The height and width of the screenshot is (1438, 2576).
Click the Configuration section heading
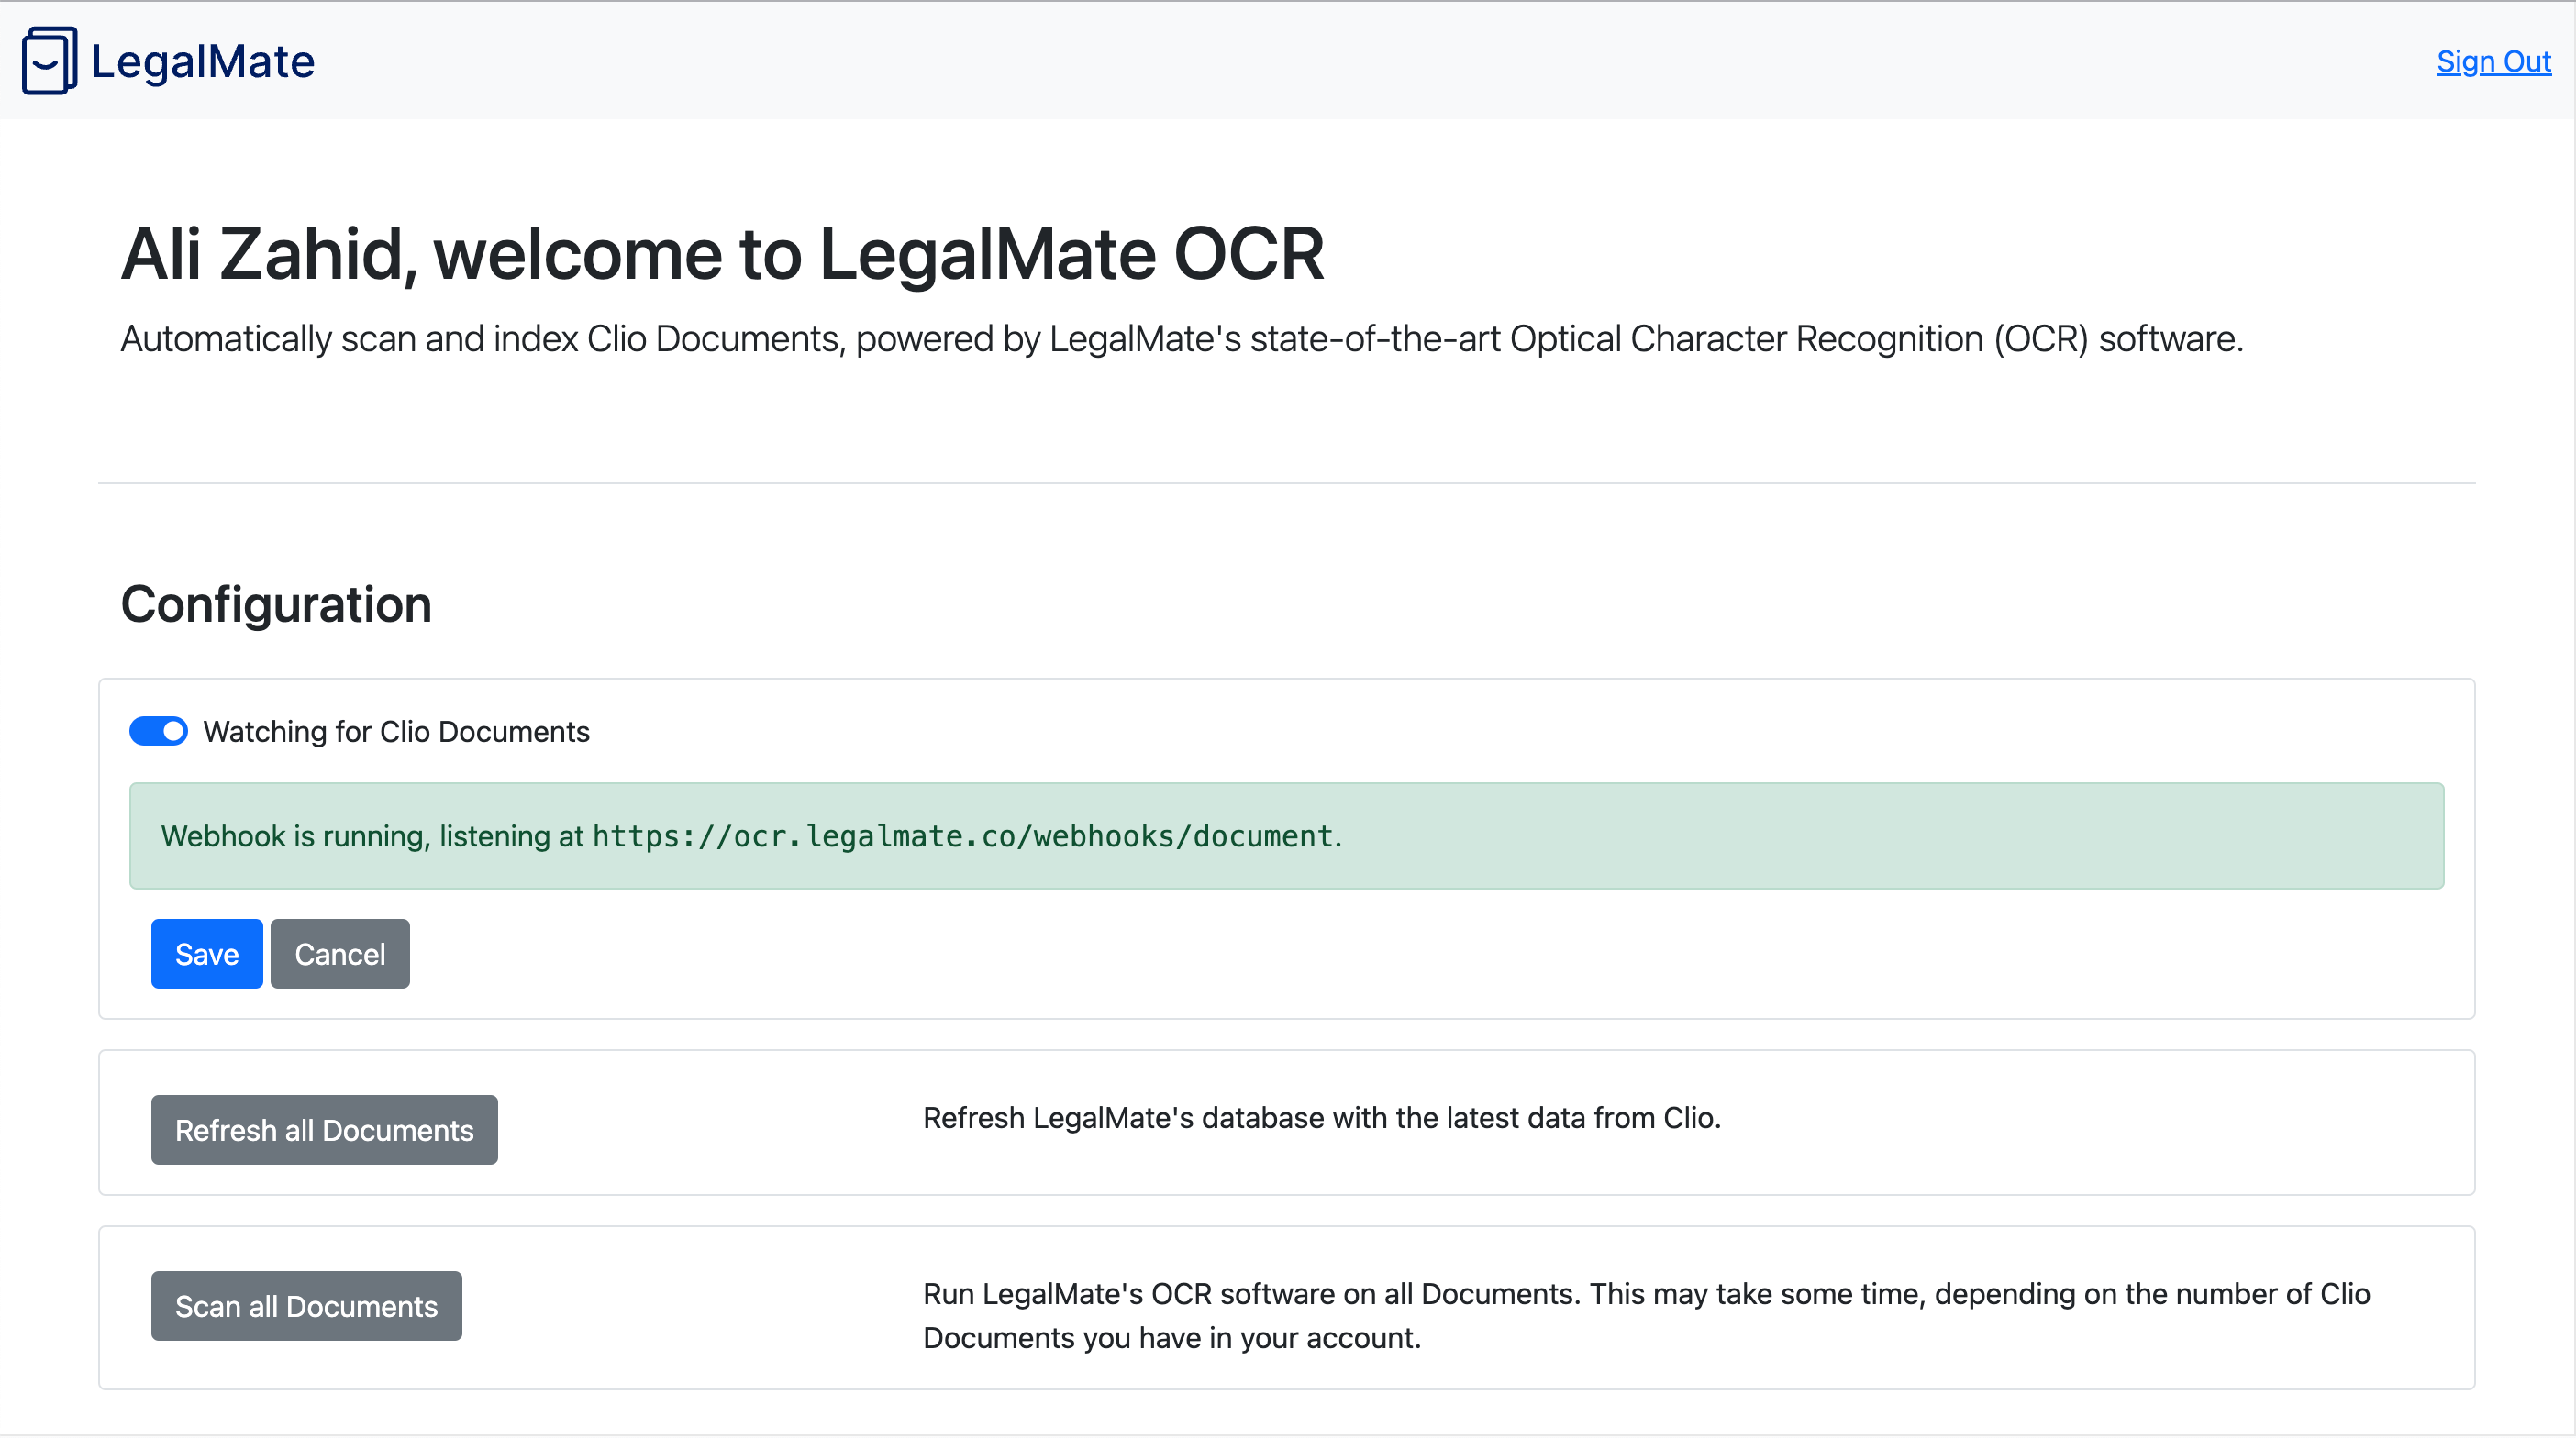click(276, 605)
